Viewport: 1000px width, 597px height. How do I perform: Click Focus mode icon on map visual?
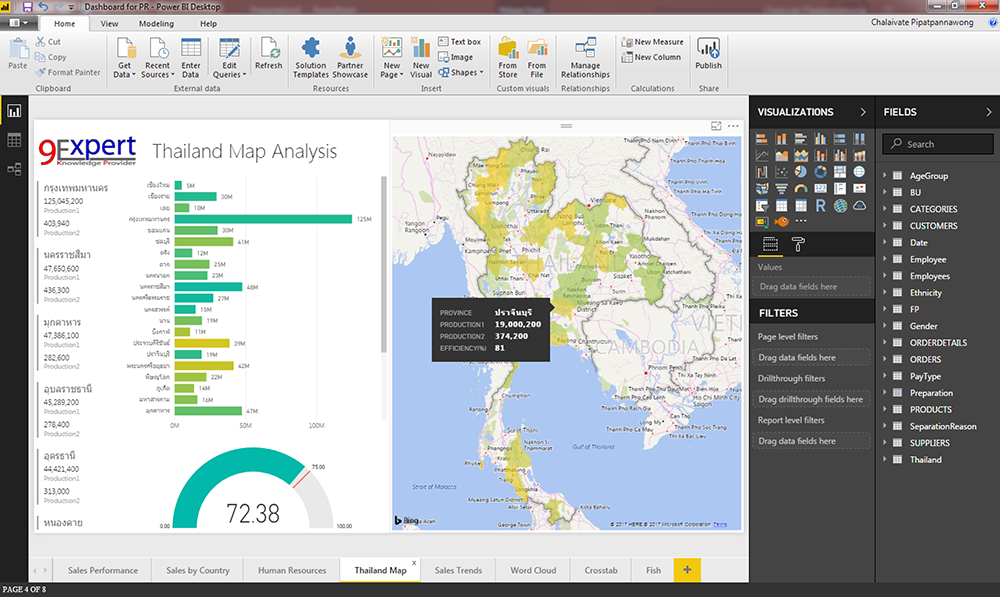coord(716,126)
